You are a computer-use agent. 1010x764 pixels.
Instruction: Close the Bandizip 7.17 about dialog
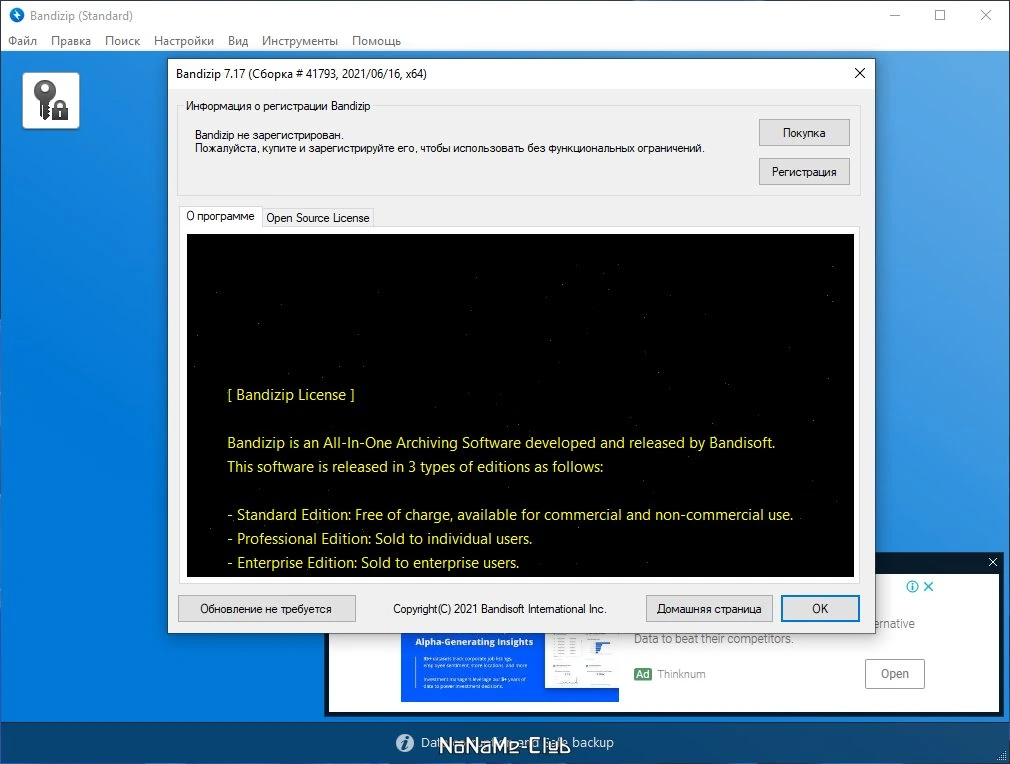[859, 73]
